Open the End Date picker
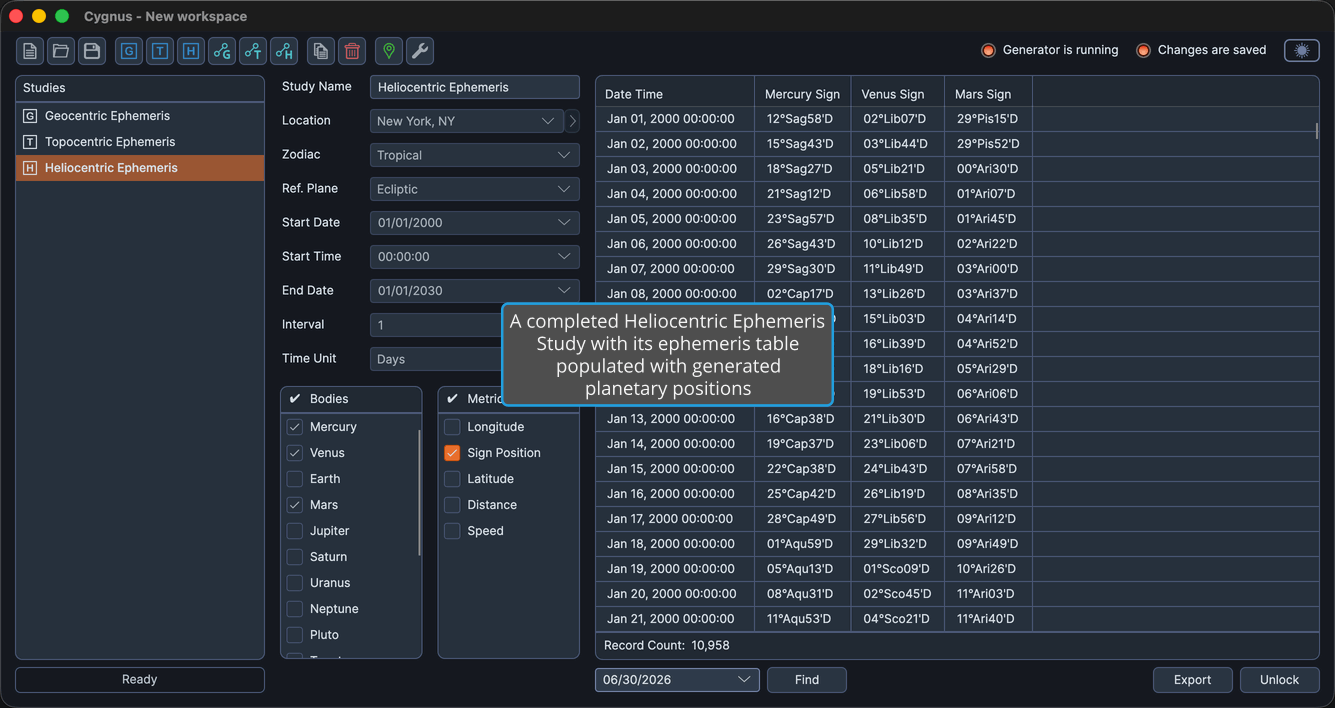This screenshot has width=1335, height=708. [x=475, y=291]
